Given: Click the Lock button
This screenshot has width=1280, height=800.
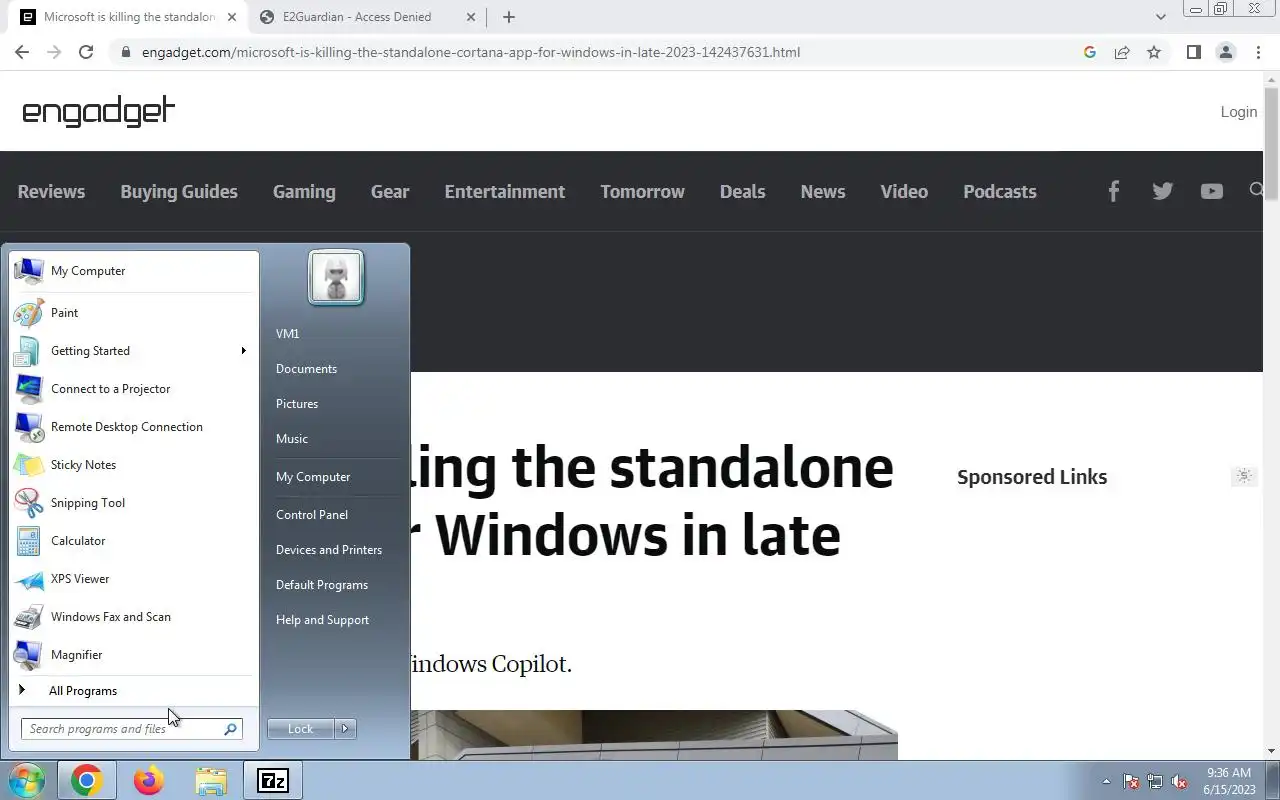Looking at the screenshot, I should 301,729.
